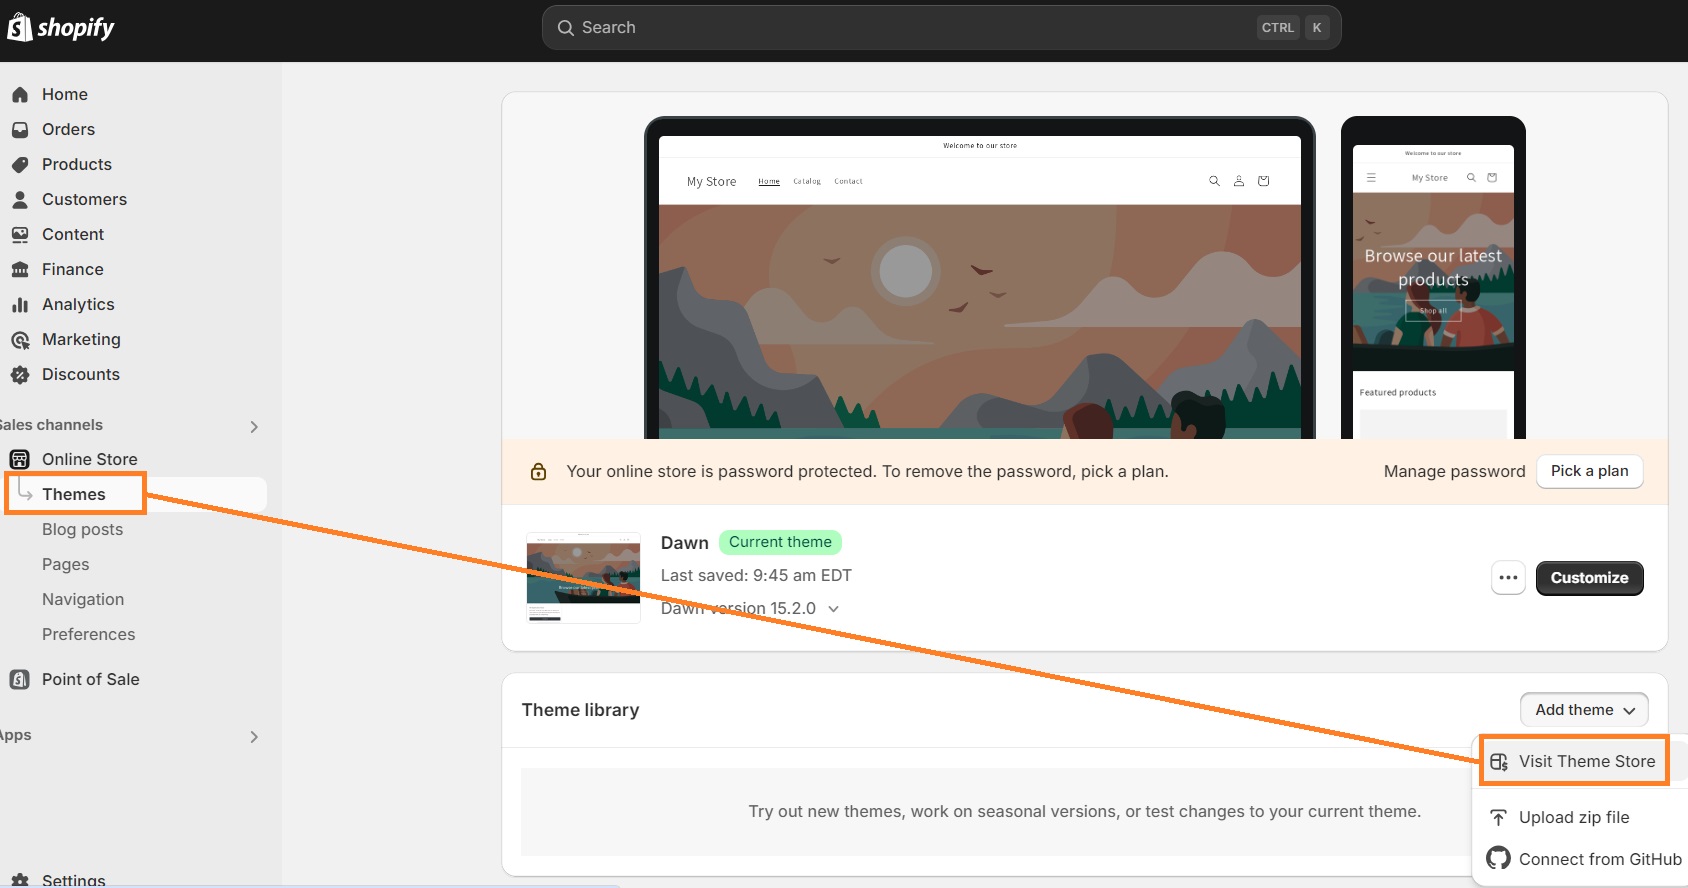
Task: Click the Search input field
Action: (941, 27)
